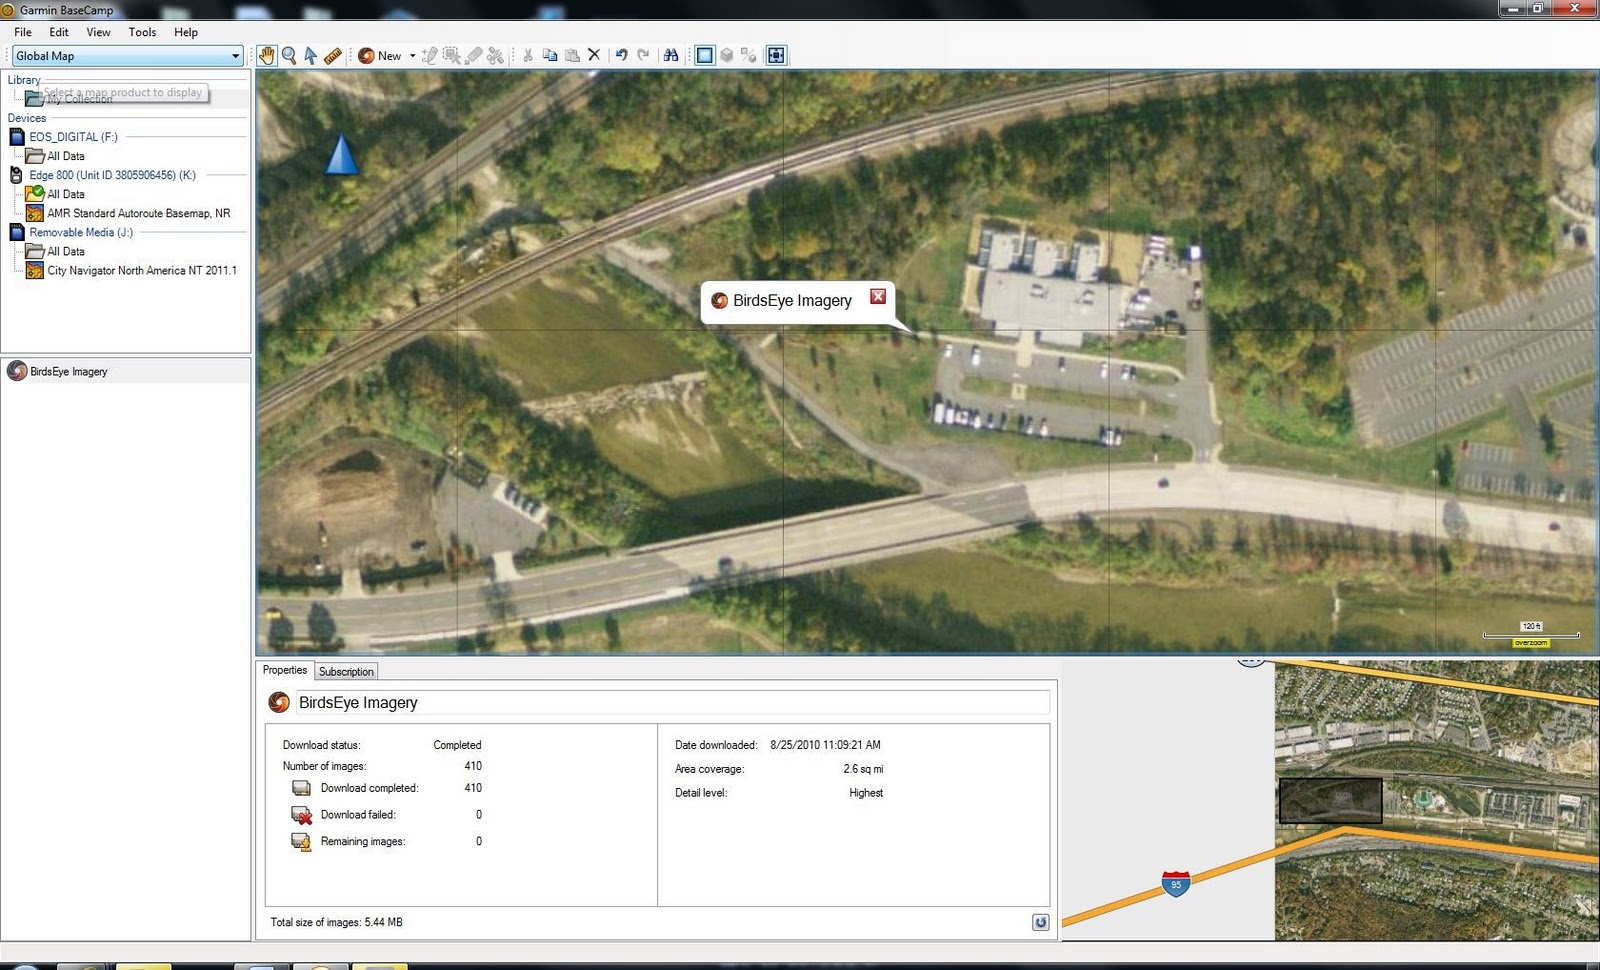Open the New item dropdown arrow

click(413, 56)
